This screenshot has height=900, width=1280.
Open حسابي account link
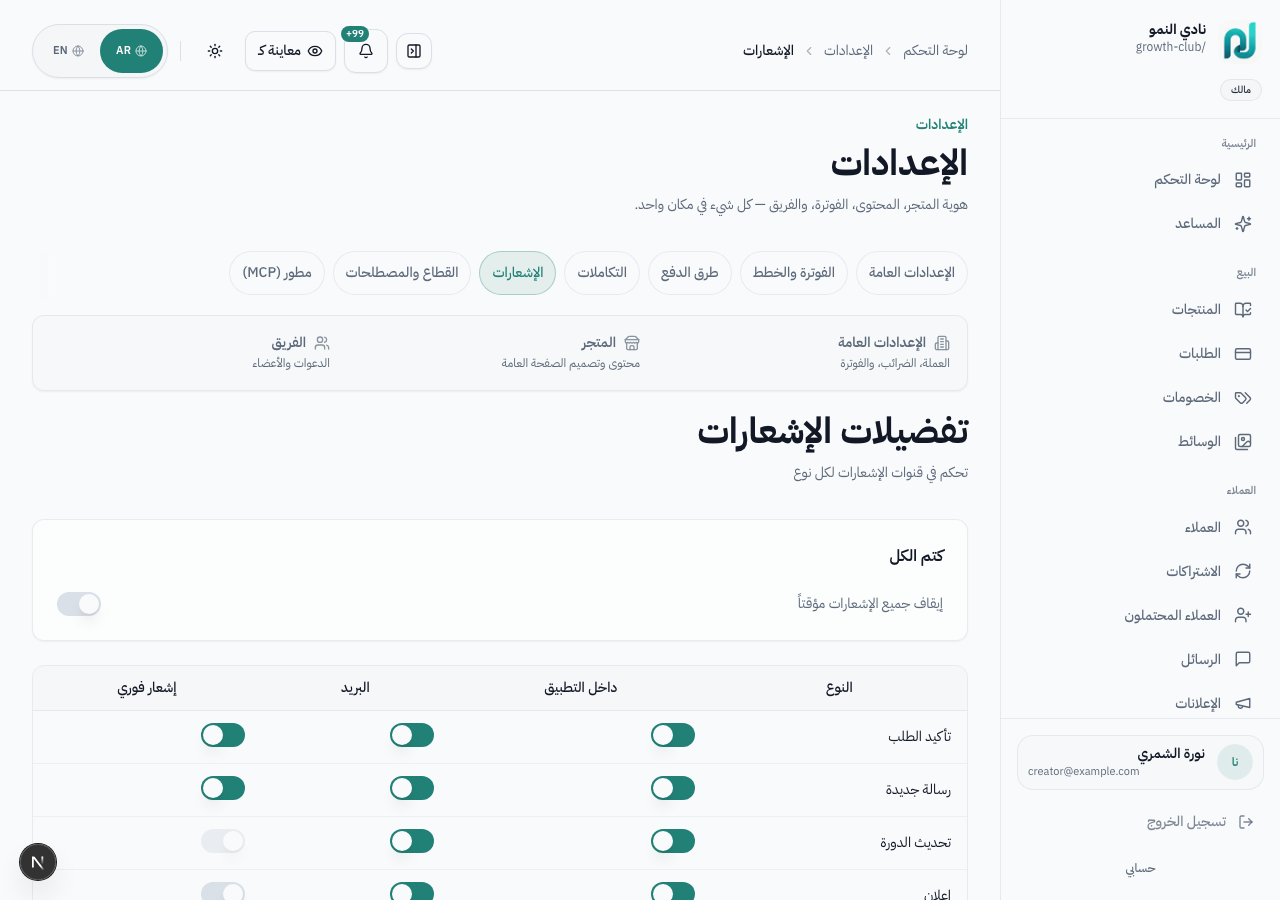pos(1141,868)
